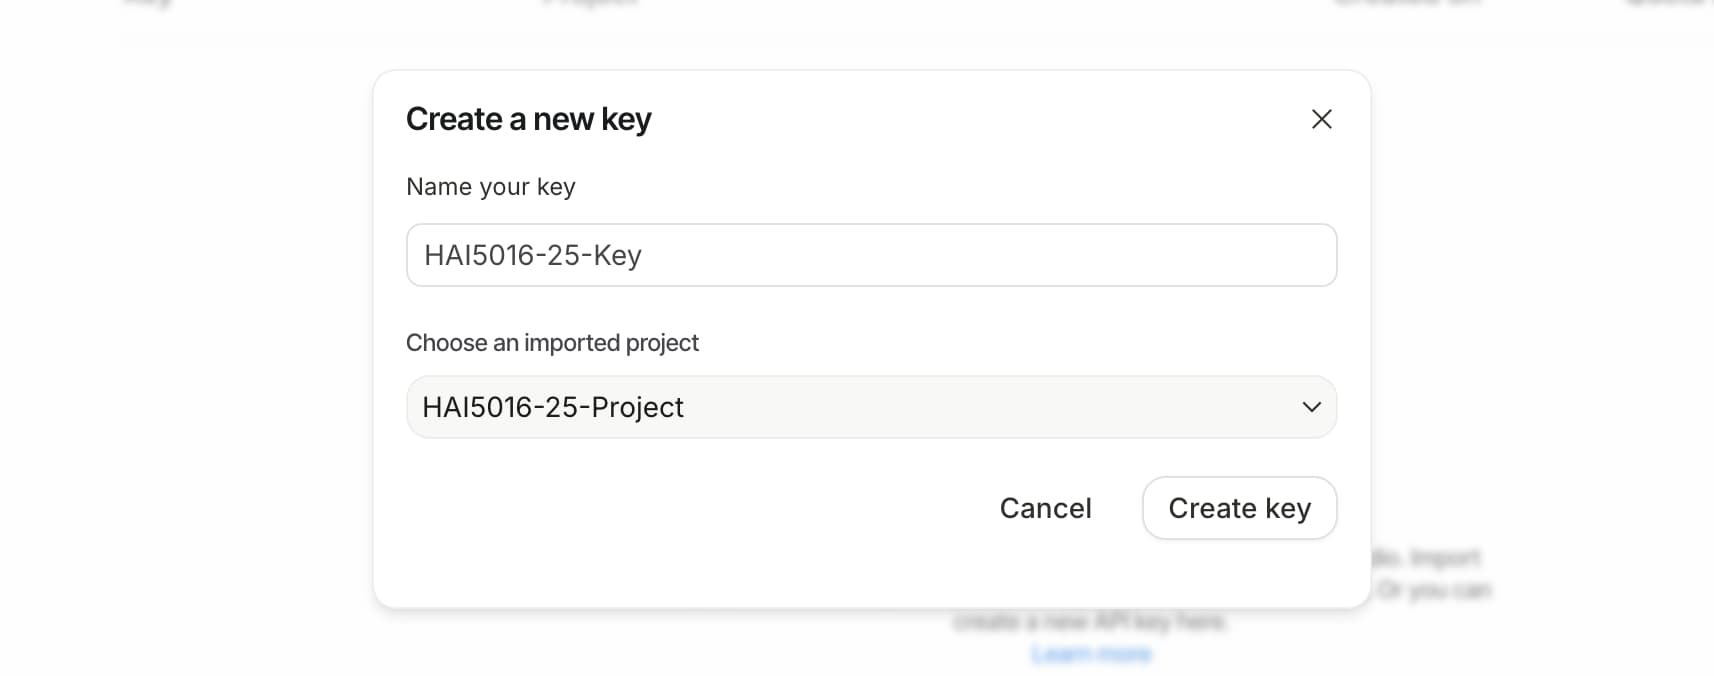This screenshot has height=676, width=1714.
Task: Click the Name your key label
Action: (490, 187)
